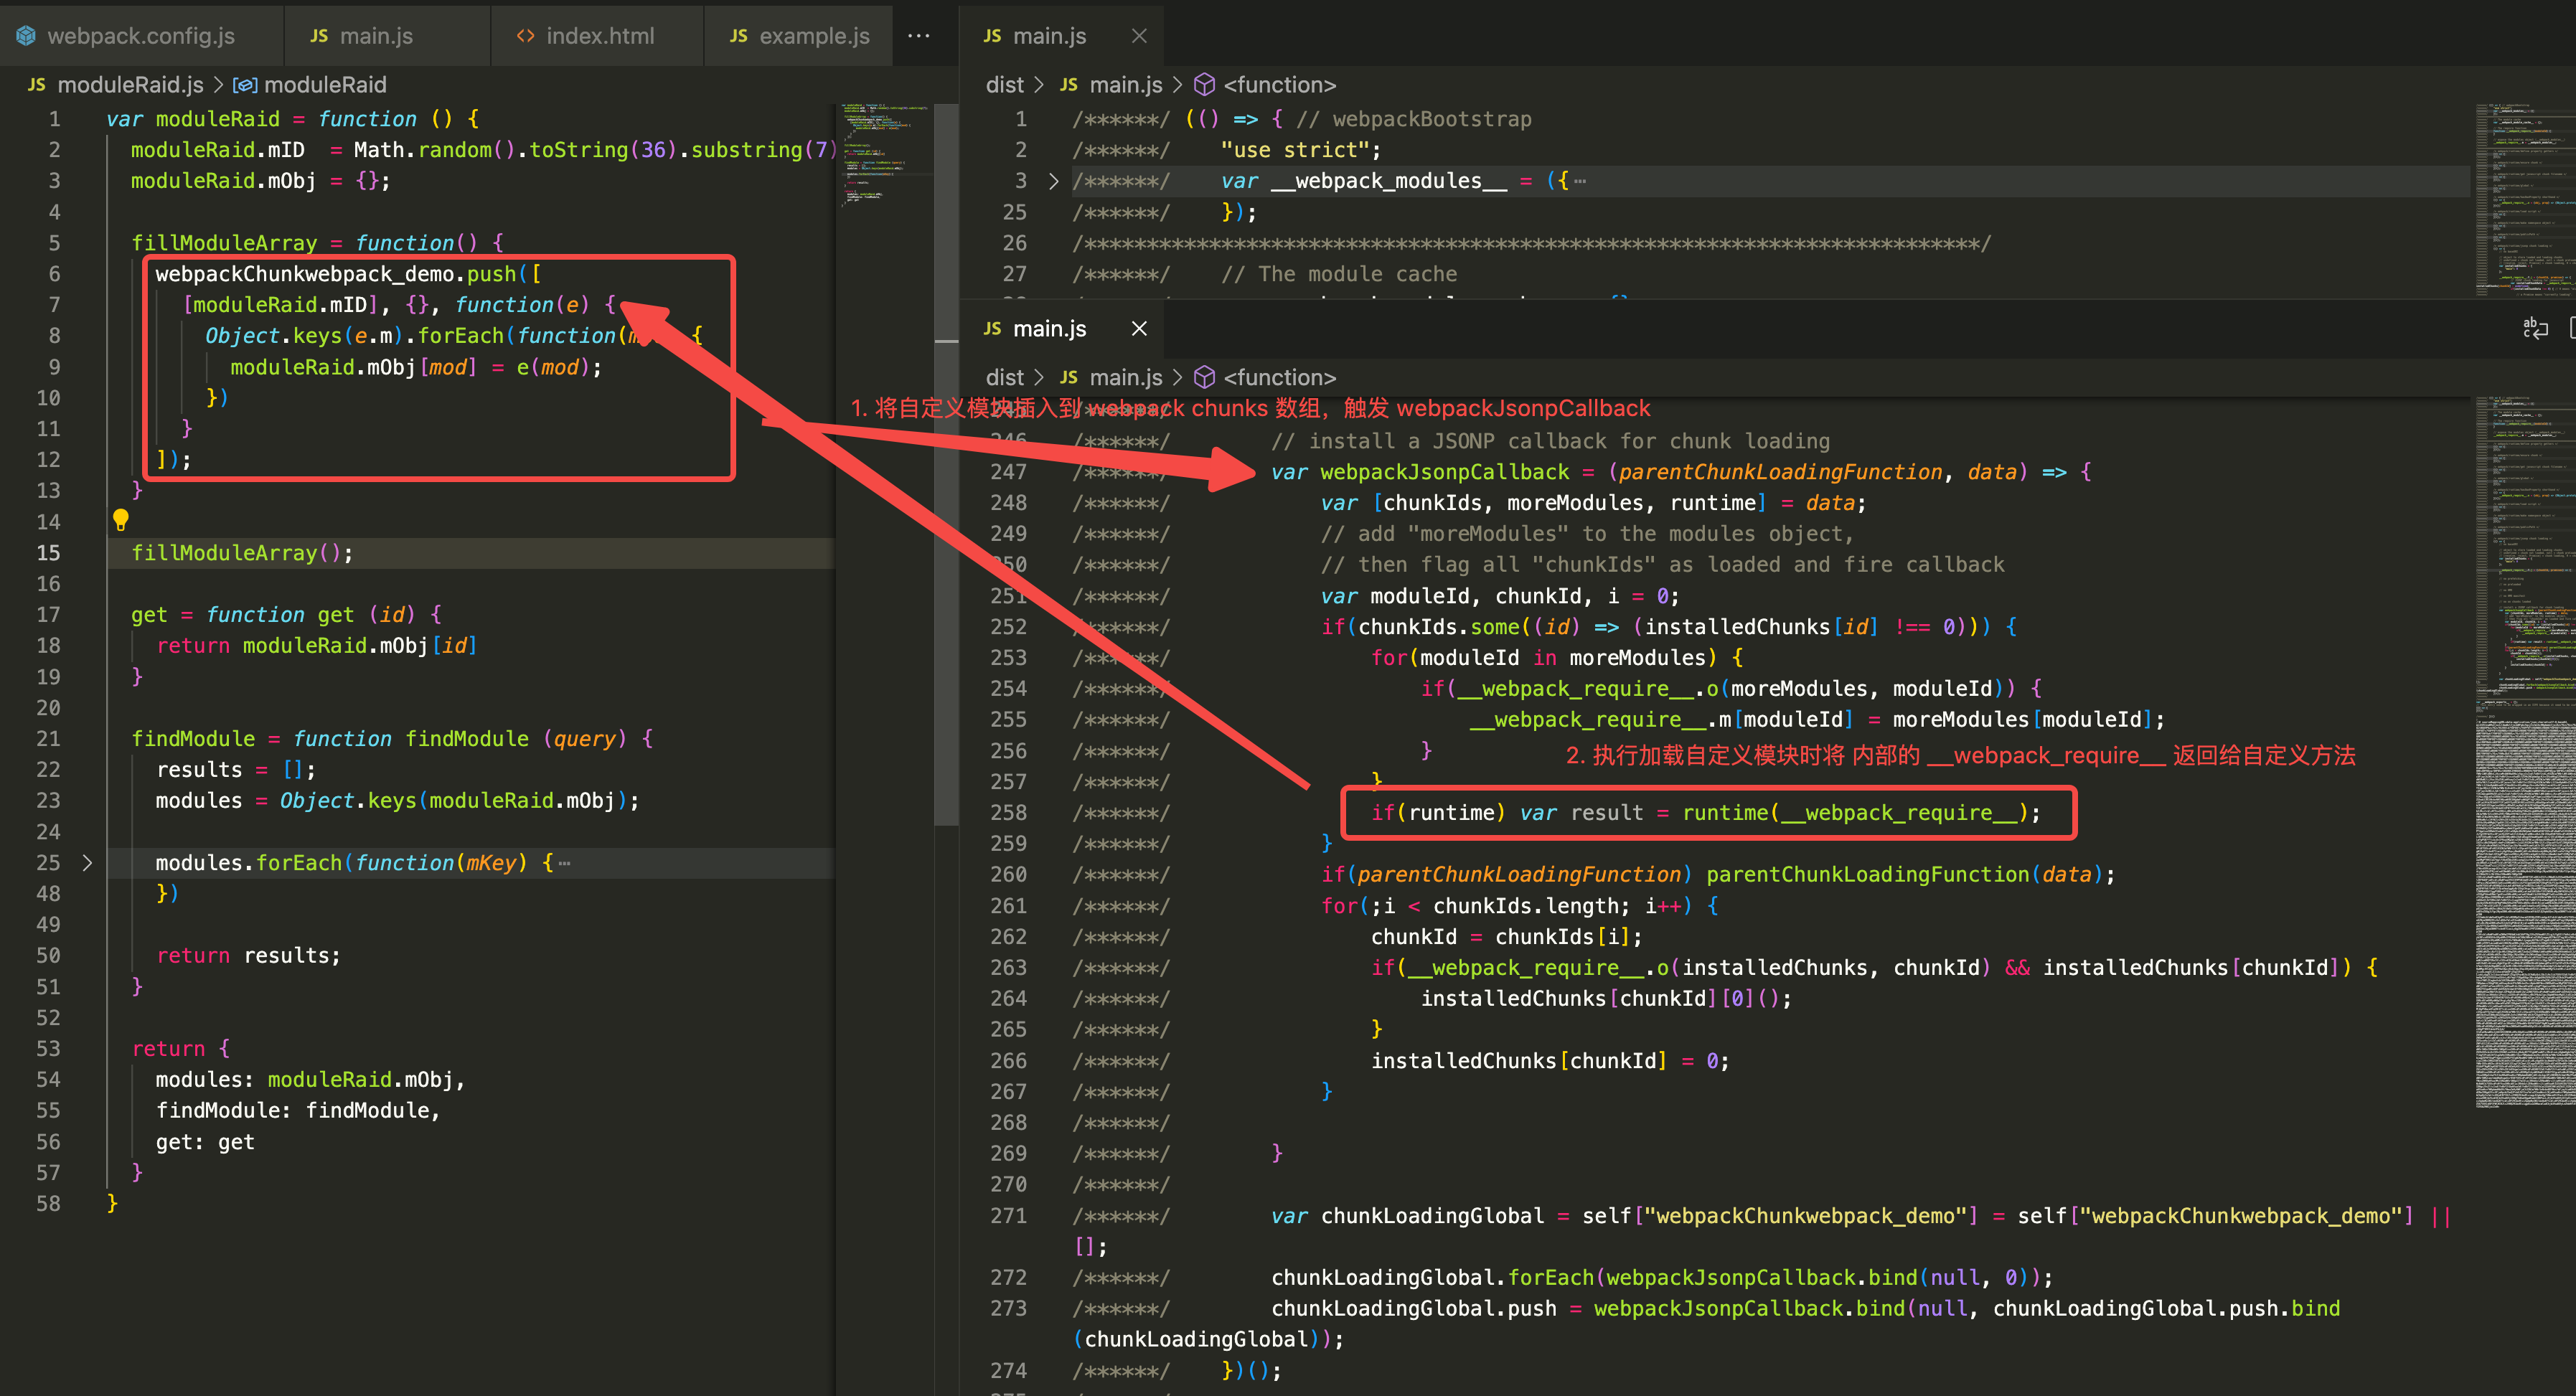Viewport: 2576px width, 1396px height.
Task: Click line number 58 in moduleRaid.js
Action: (x=48, y=1204)
